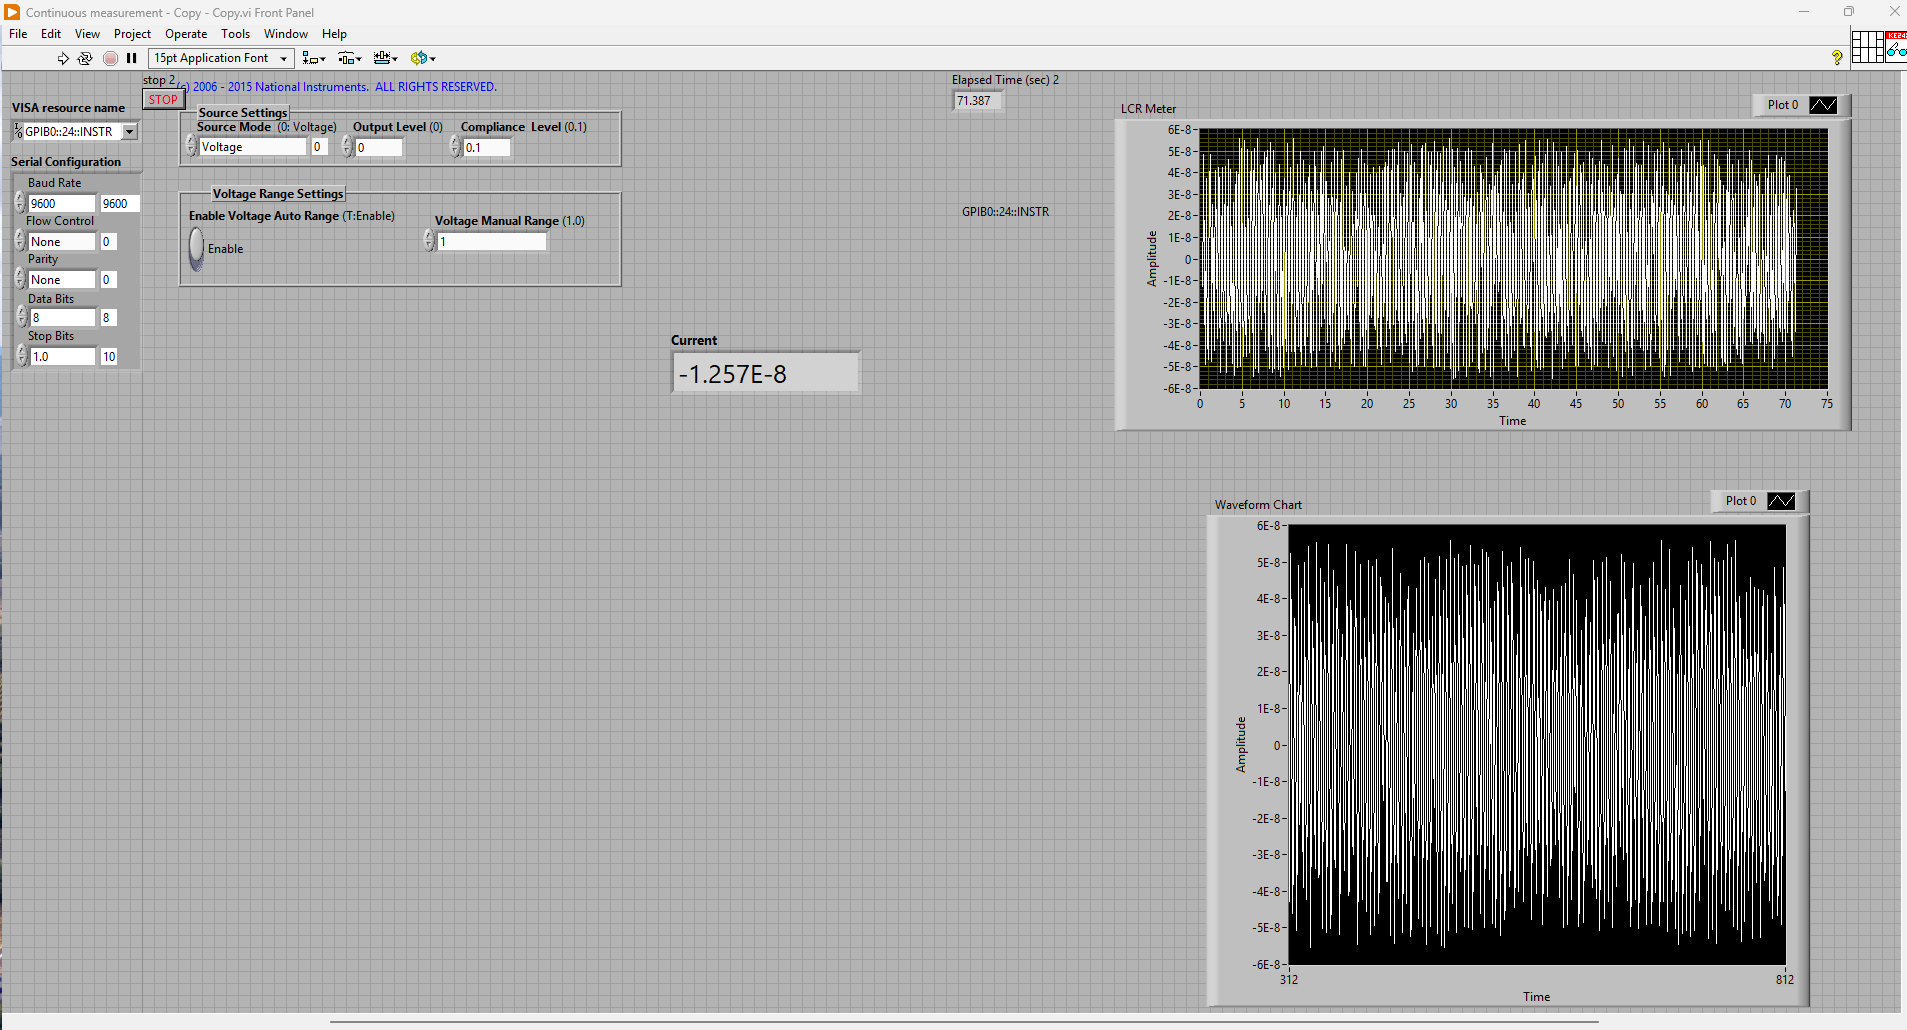This screenshot has width=1907, height=1030.
Task: Click the Waveform Chart plot area
Action: [x=1537, y=745]
